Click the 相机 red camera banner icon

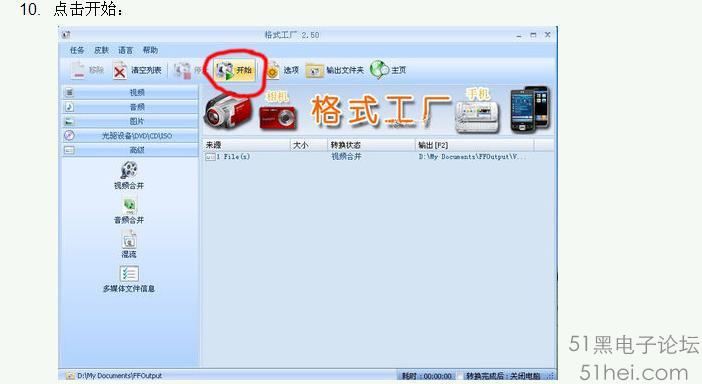[278, 117]
